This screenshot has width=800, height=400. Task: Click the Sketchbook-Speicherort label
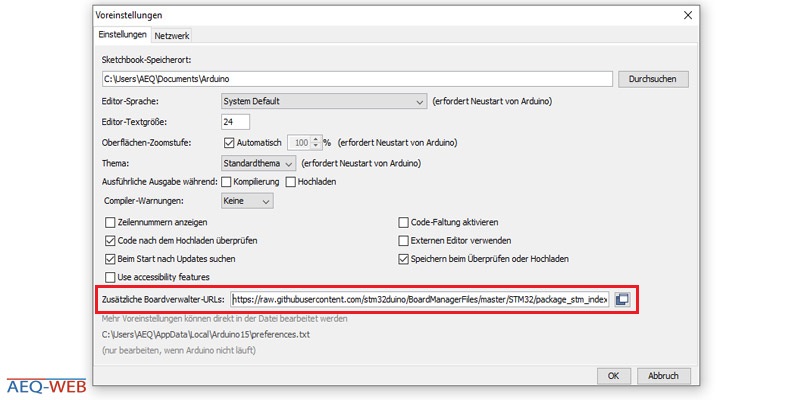point(146,60)
